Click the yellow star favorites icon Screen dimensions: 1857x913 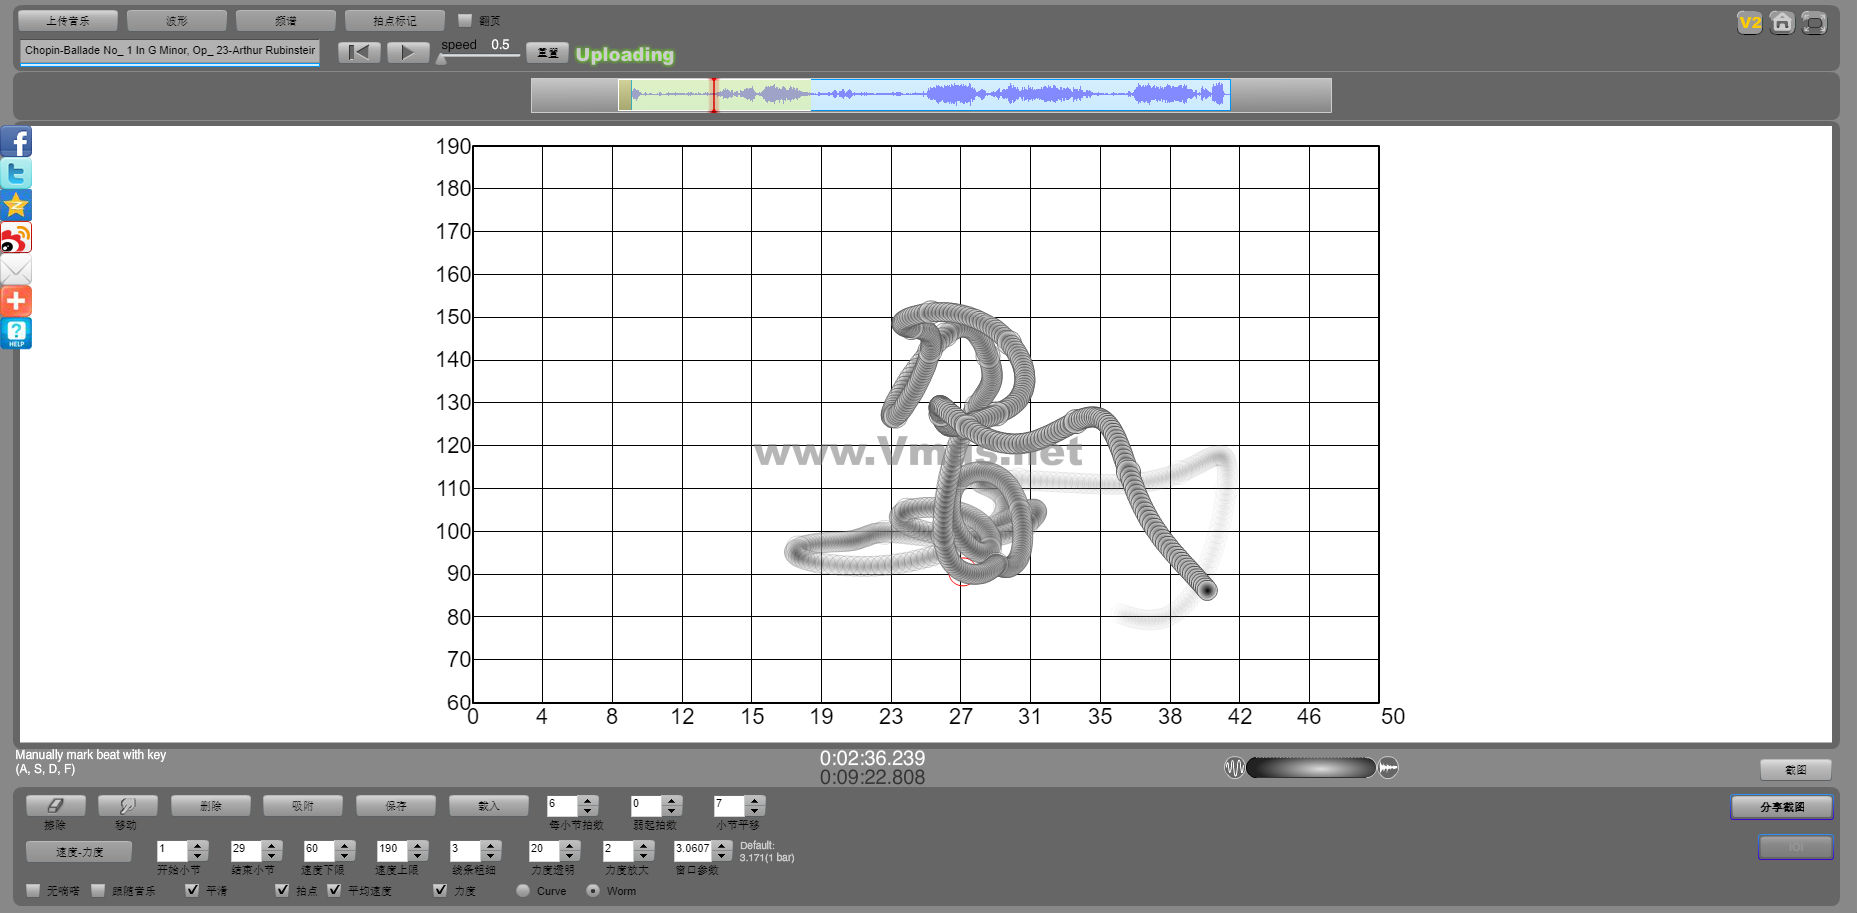(x=16, y=206)
